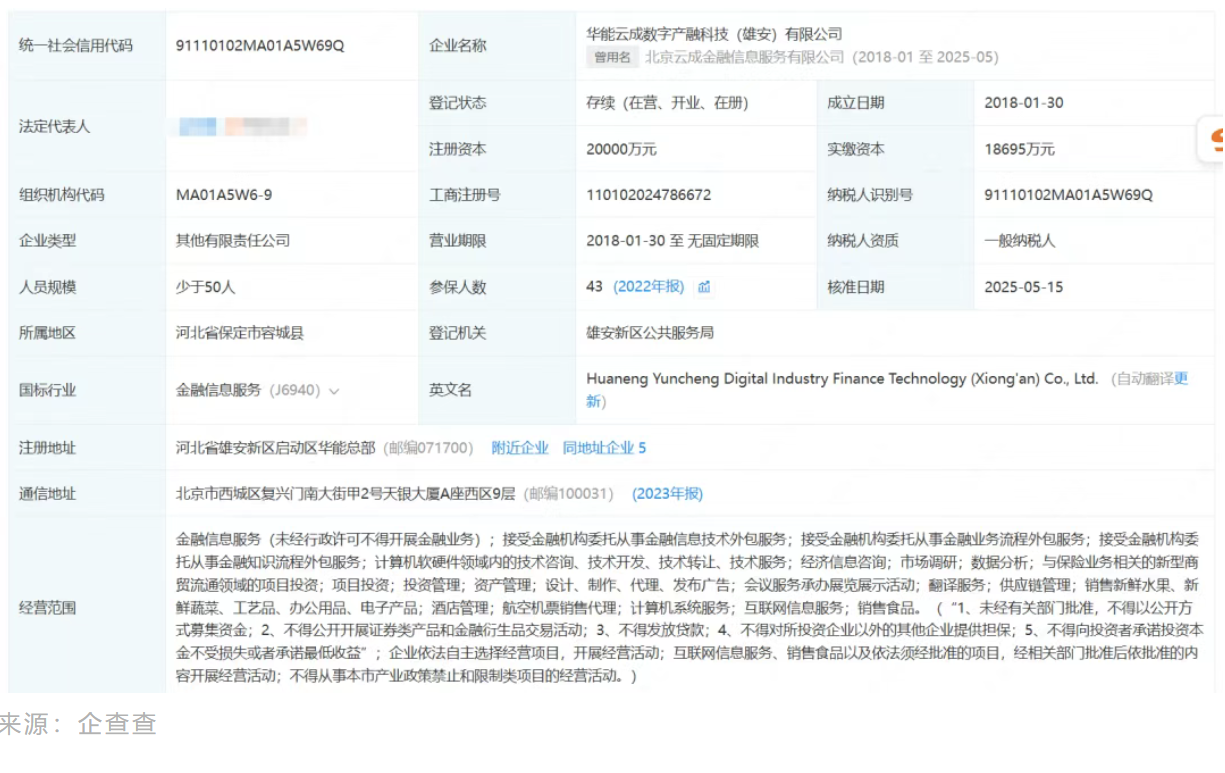1225x773 pixels.
Task: Click the 人员规模 label
Action: 47,287
